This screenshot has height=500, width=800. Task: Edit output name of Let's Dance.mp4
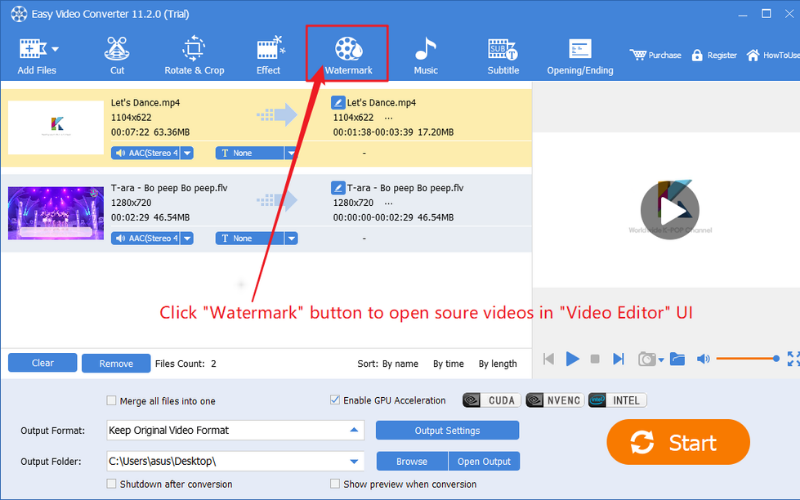click(338, 103)
